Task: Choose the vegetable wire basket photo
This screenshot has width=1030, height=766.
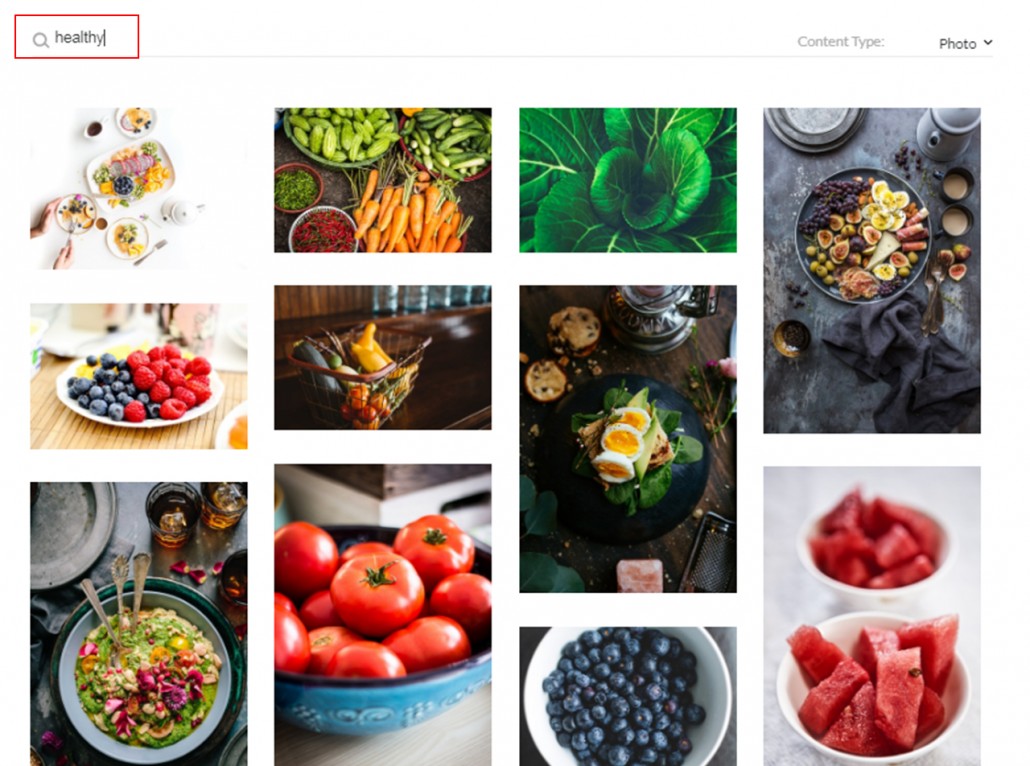Action: (382, 357)
